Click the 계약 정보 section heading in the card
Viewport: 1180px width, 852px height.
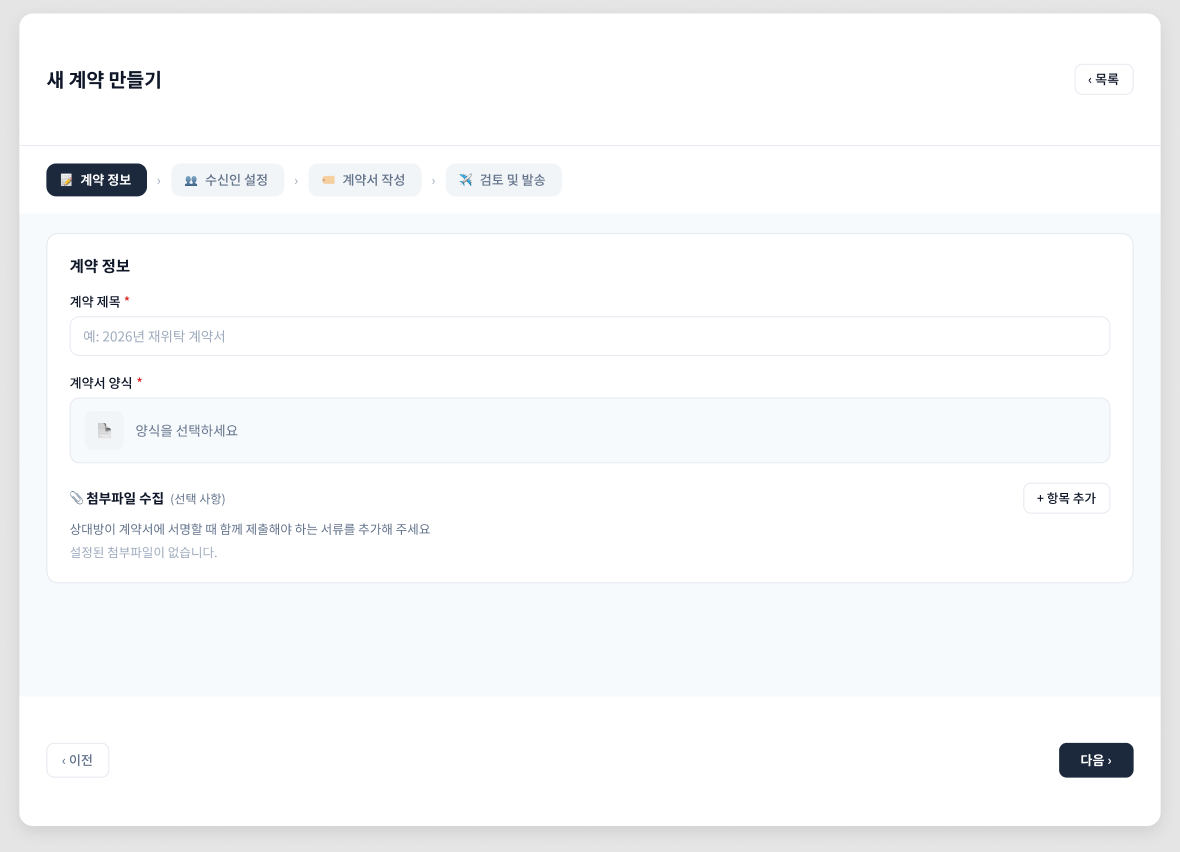[x=100, y=266]
